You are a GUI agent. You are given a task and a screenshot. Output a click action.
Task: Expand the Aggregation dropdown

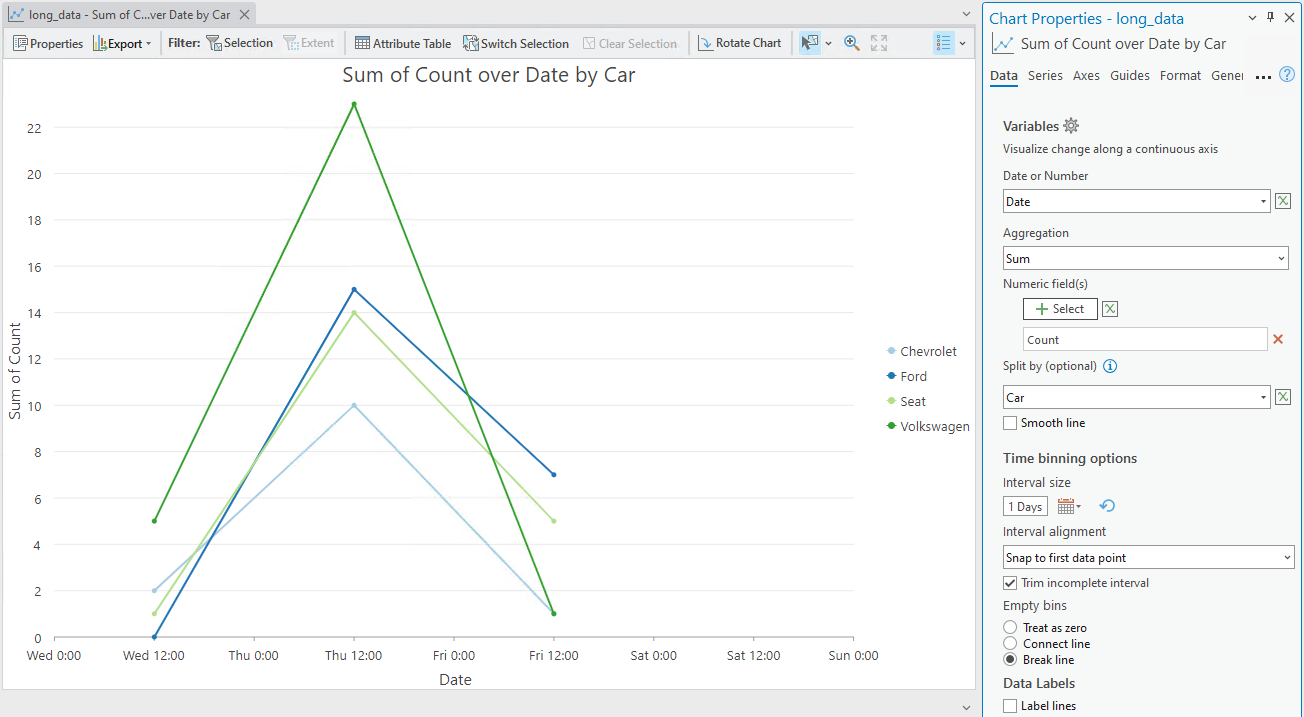[1145, 258]
